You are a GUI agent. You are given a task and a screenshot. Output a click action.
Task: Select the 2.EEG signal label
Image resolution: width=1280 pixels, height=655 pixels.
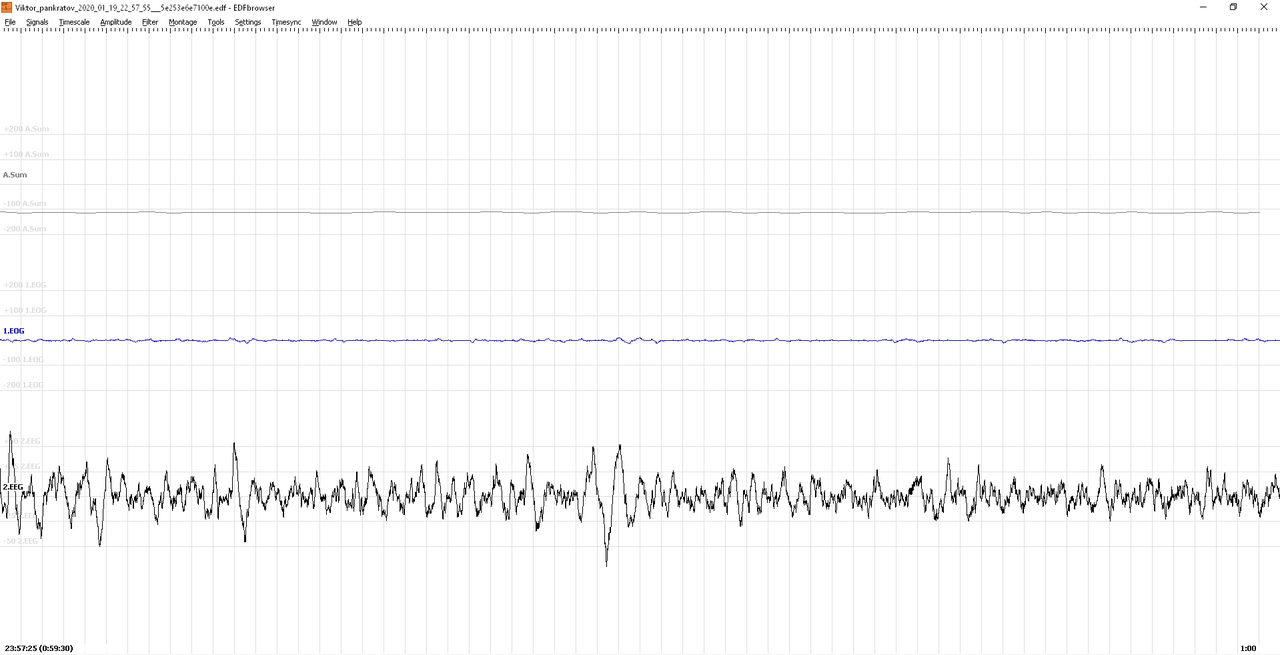pyautogui.click(x=13, y=487)
